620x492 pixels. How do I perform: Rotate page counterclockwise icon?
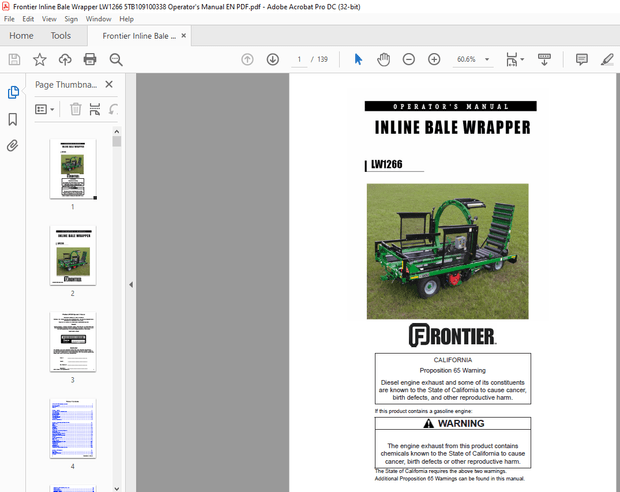coord(113,109)
